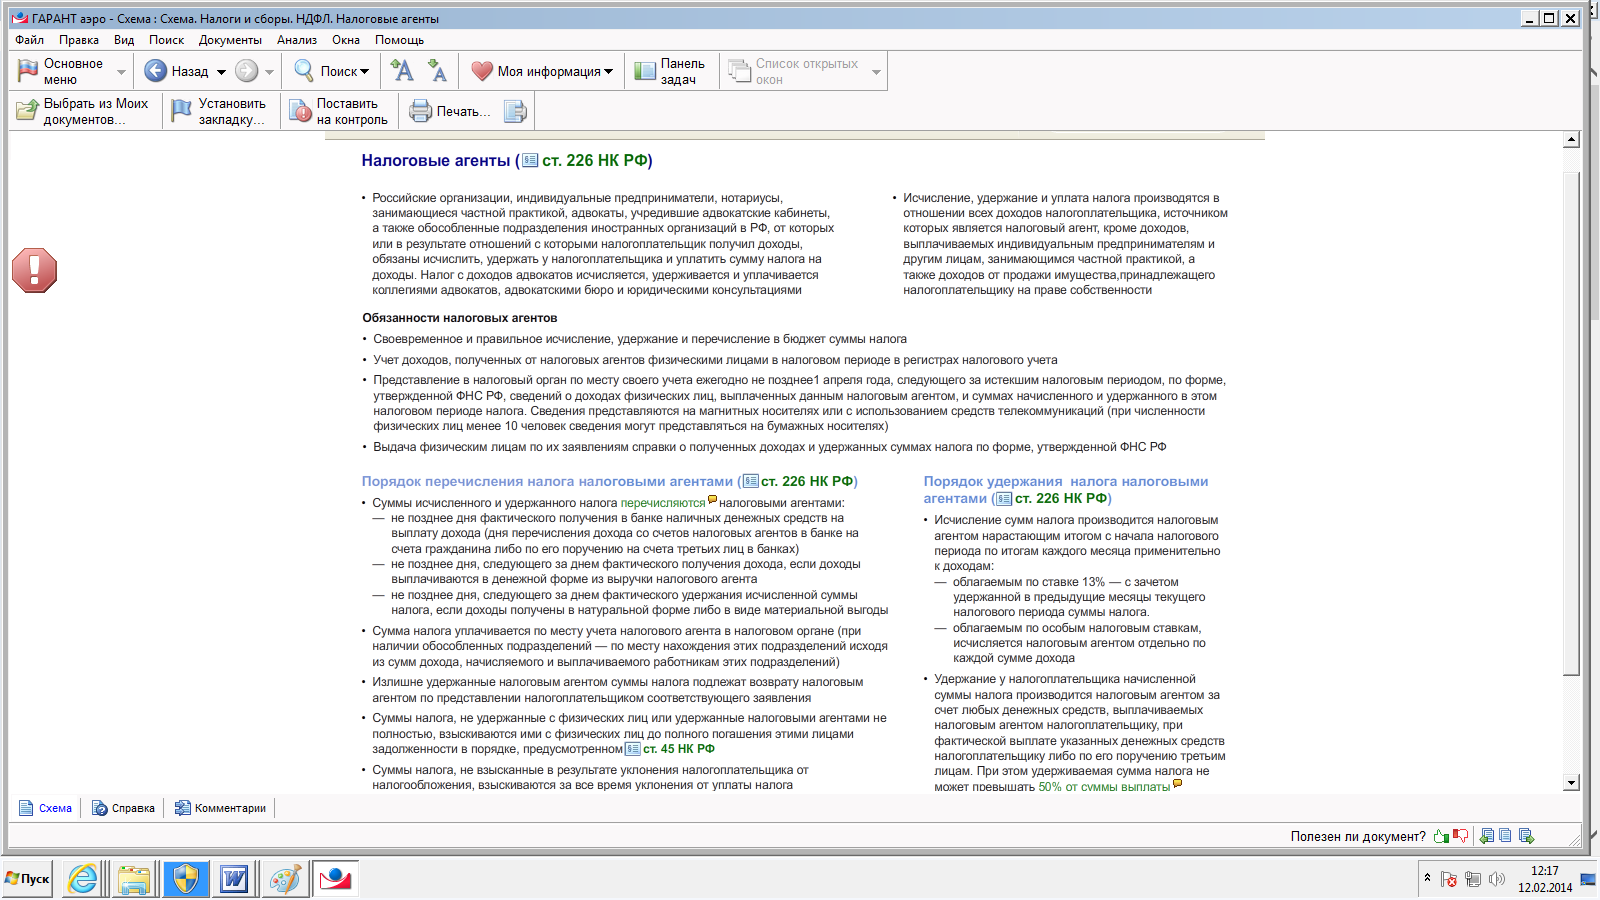Open the Paint taskbar icon
The width and height of the screenshot is (1600, 900).
[x=285, y=879]
